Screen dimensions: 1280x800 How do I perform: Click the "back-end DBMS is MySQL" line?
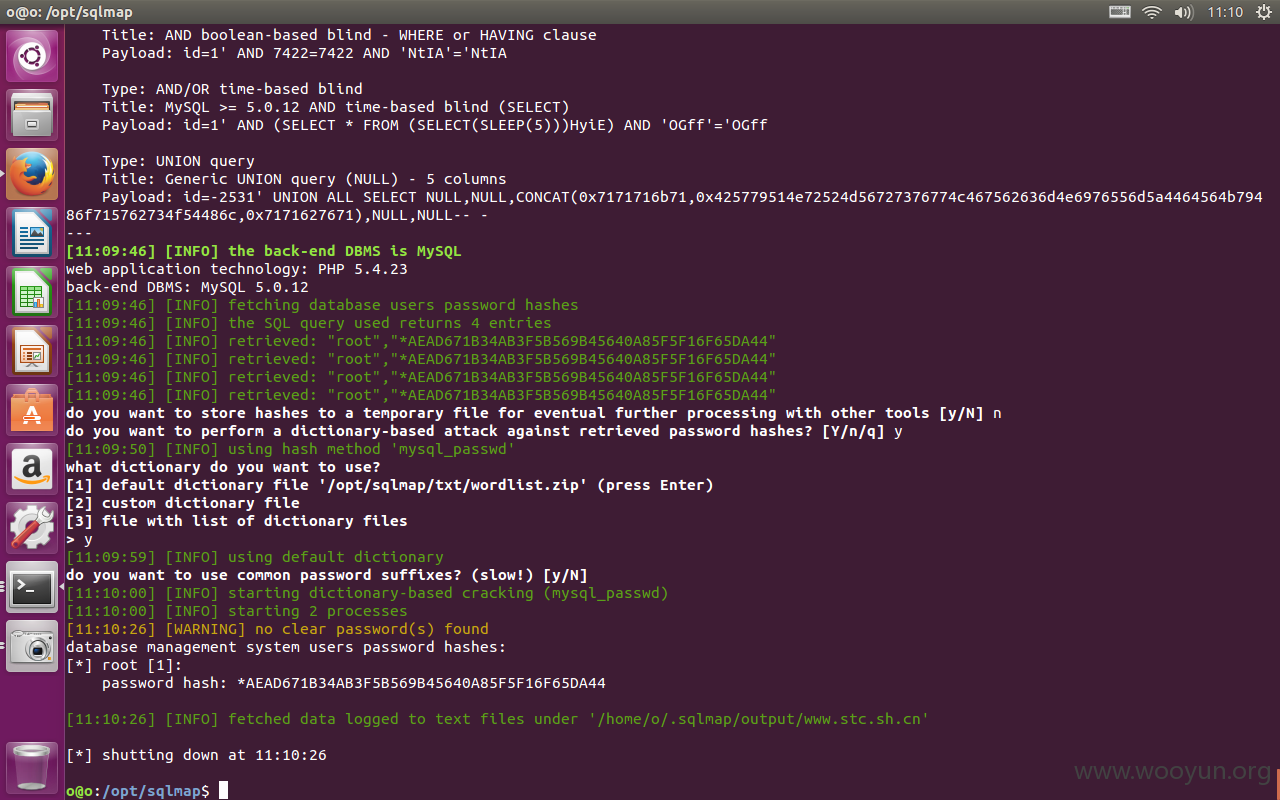coord(264,251)
